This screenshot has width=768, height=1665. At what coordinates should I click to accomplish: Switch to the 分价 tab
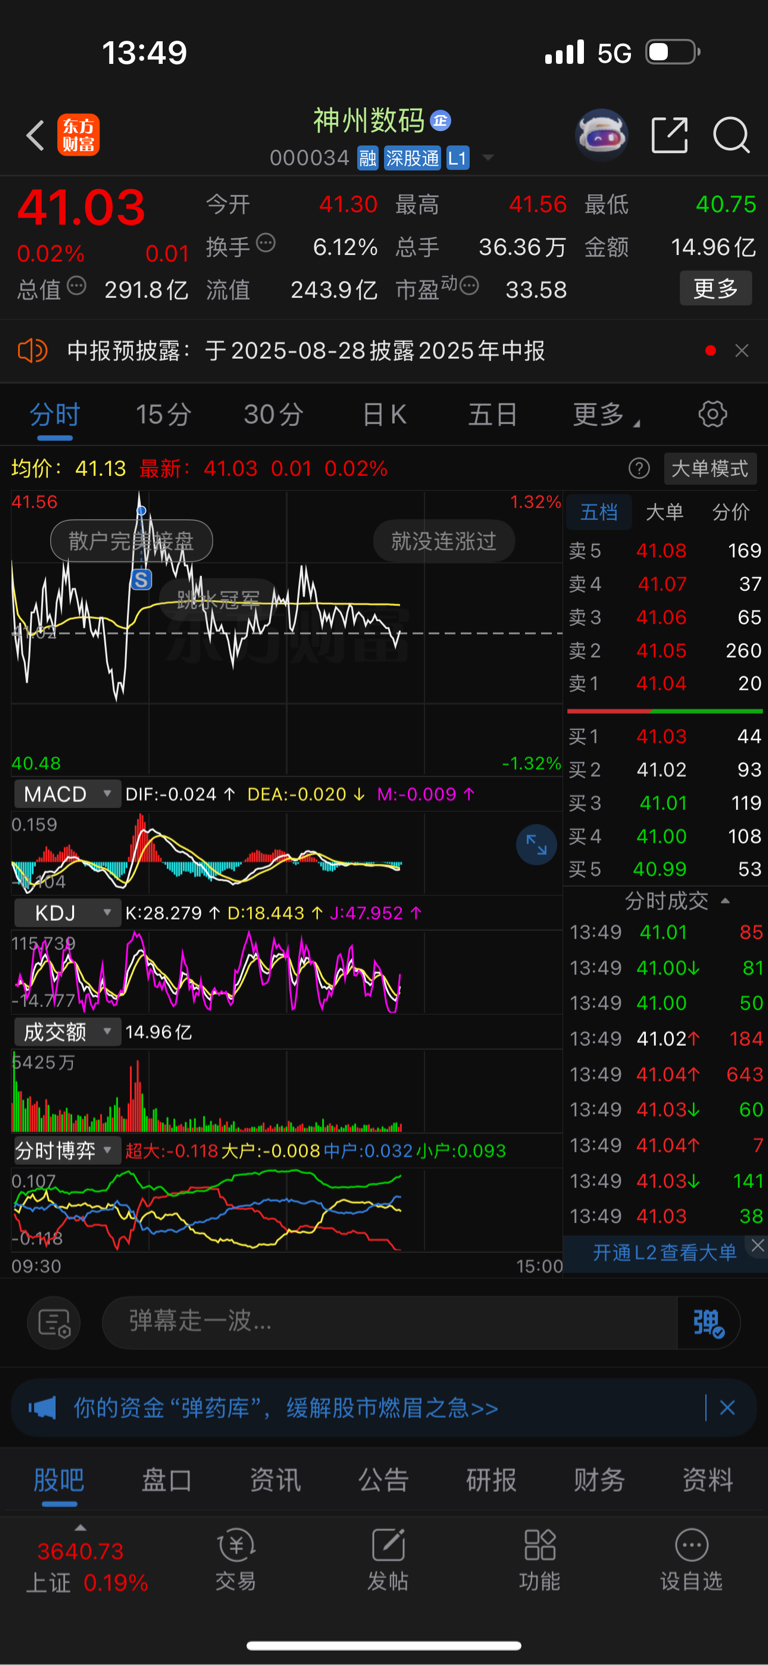pos(731,512)
